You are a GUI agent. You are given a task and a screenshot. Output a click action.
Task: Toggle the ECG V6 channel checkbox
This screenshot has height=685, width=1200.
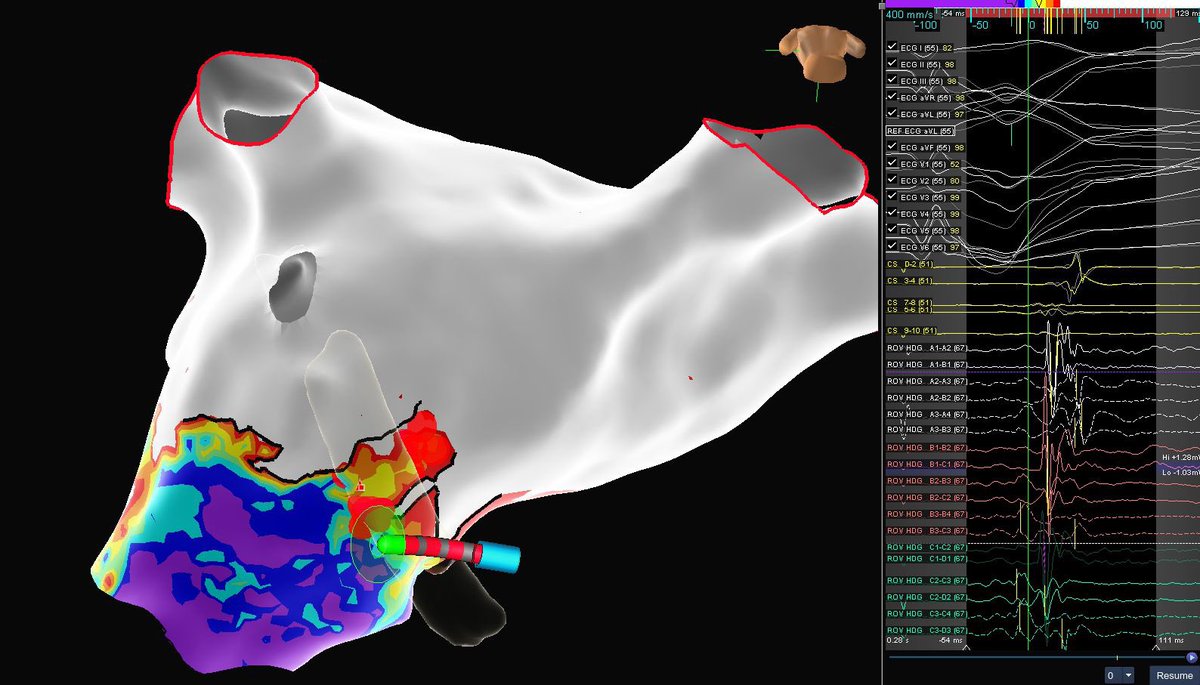click(893, 246)
